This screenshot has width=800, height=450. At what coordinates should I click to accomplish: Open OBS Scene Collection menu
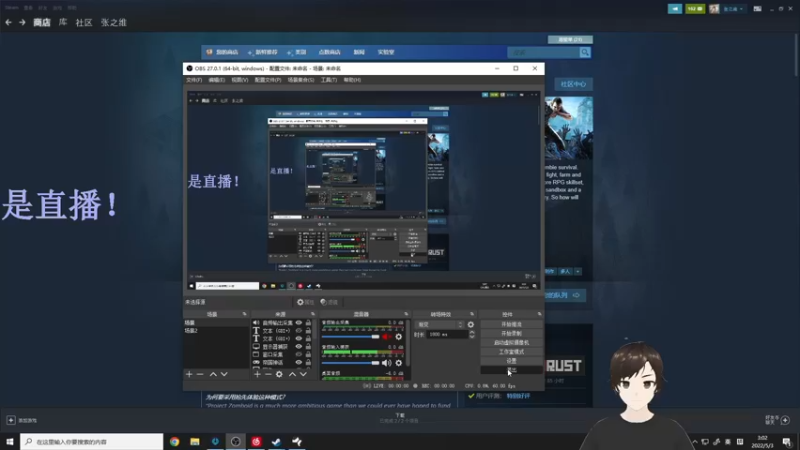tap(301, 80)
